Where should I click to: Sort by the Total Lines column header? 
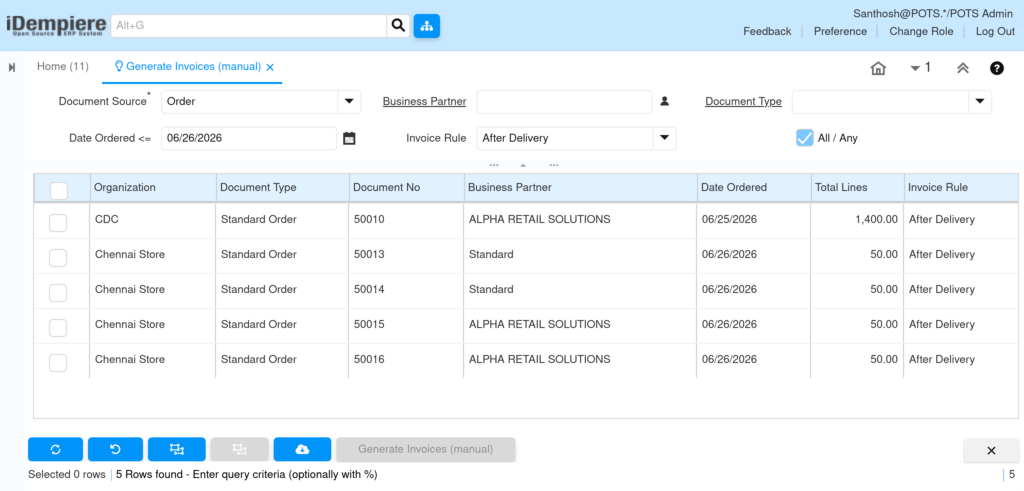(857, 187)
